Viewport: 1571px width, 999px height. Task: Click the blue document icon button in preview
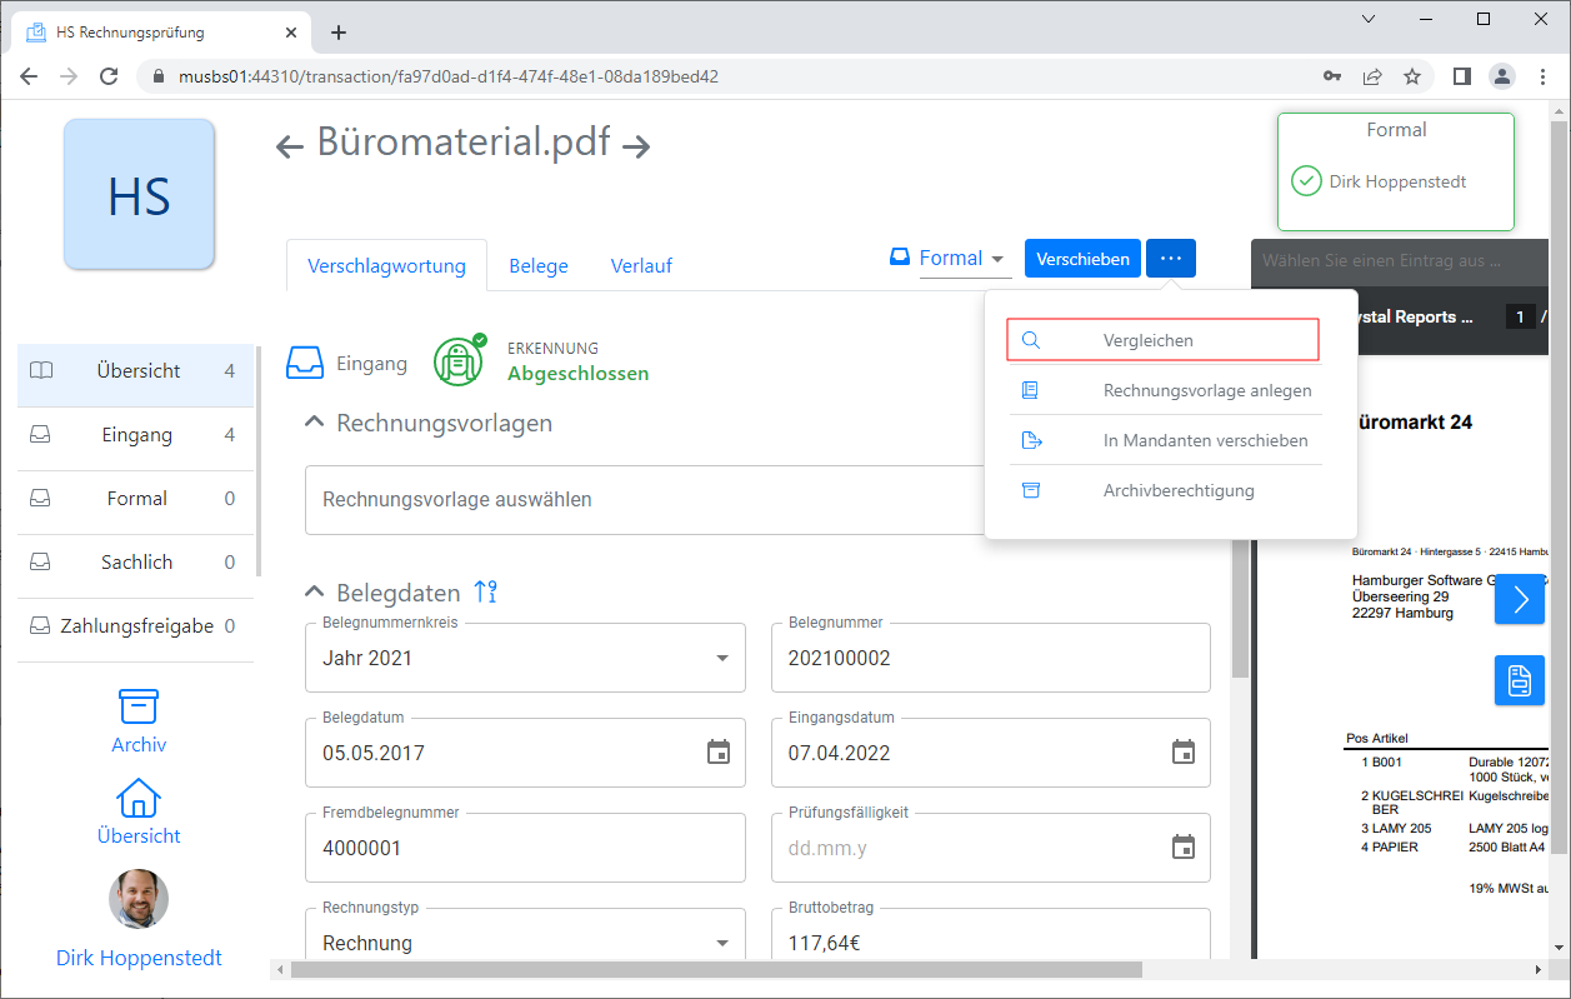1518,681
